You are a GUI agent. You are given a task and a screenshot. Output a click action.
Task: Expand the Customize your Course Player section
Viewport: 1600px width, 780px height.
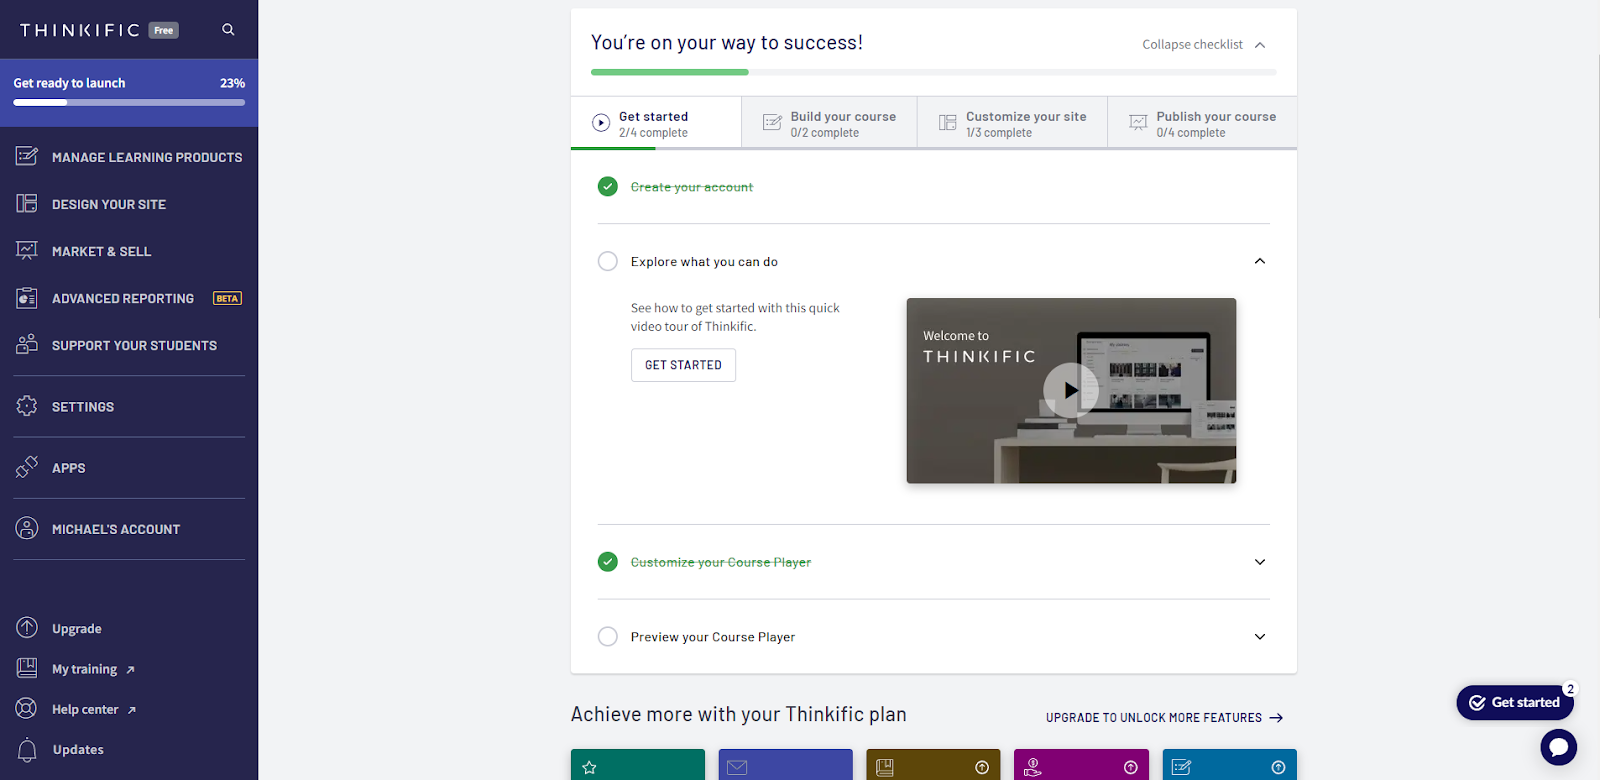(1260, 562)
